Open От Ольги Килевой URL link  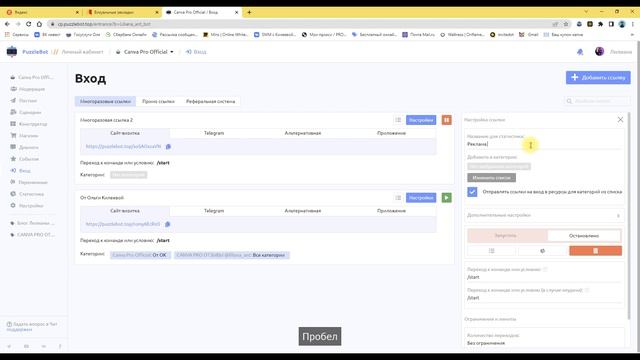[123, 224]
